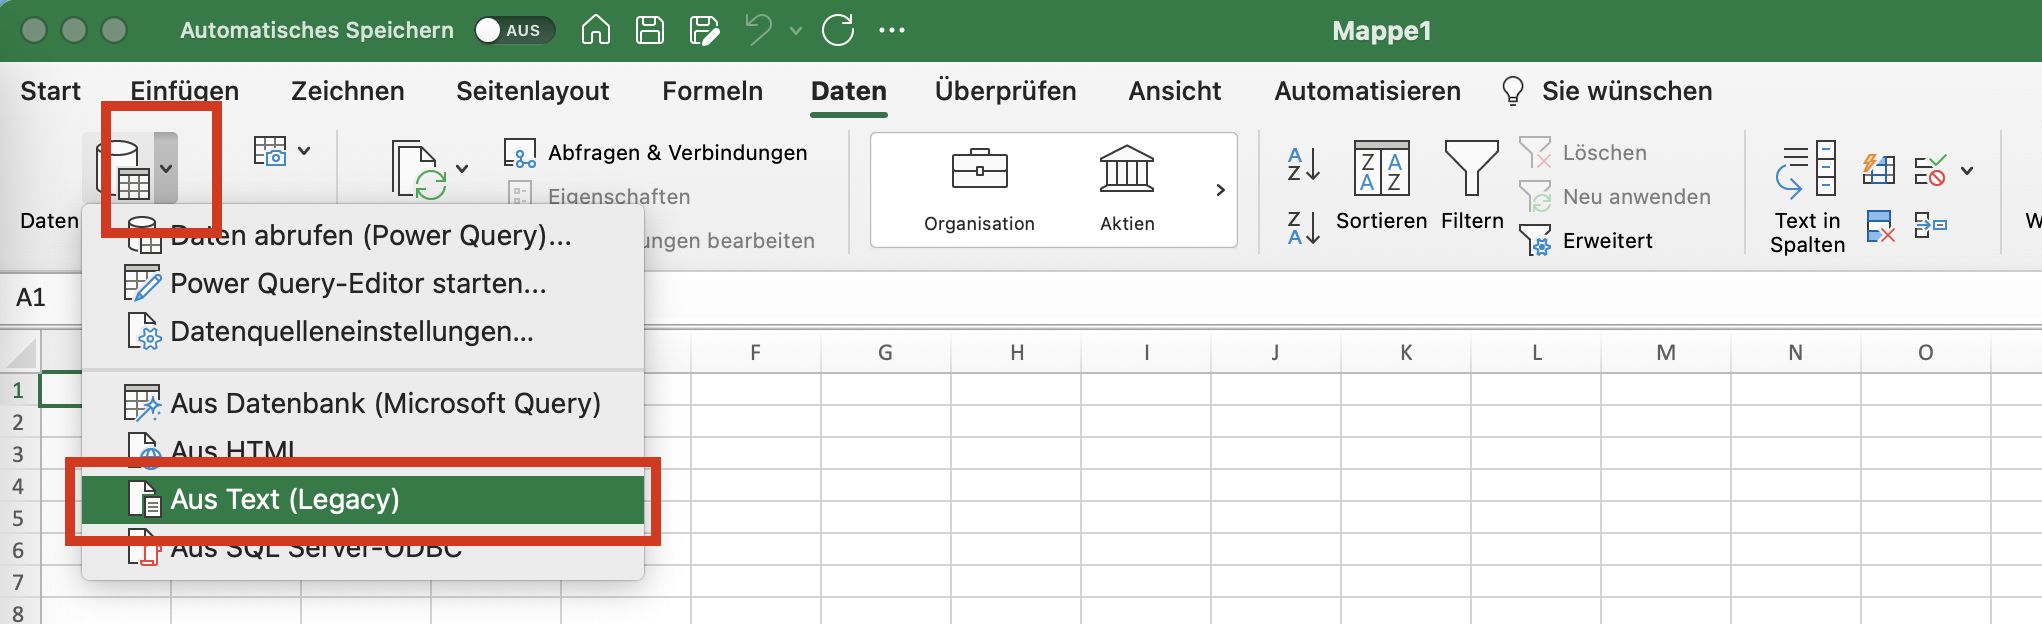Image resolution: width=2042 pixels, height=624 pixels.
Task: Open the Überprüfen tab
Action: 1005,91
